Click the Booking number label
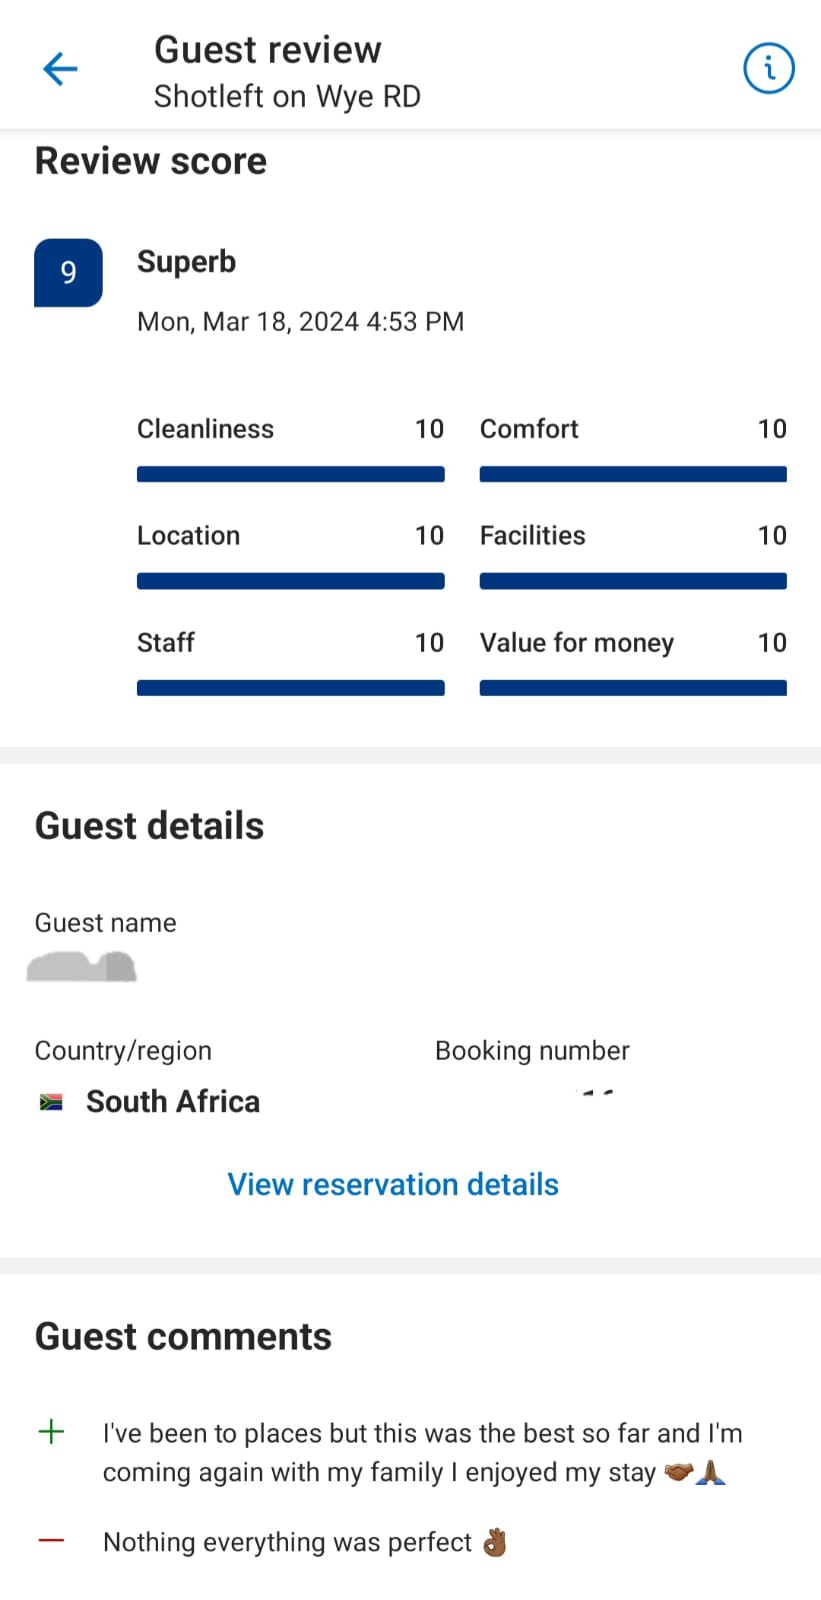 [x=532, y=1051]
